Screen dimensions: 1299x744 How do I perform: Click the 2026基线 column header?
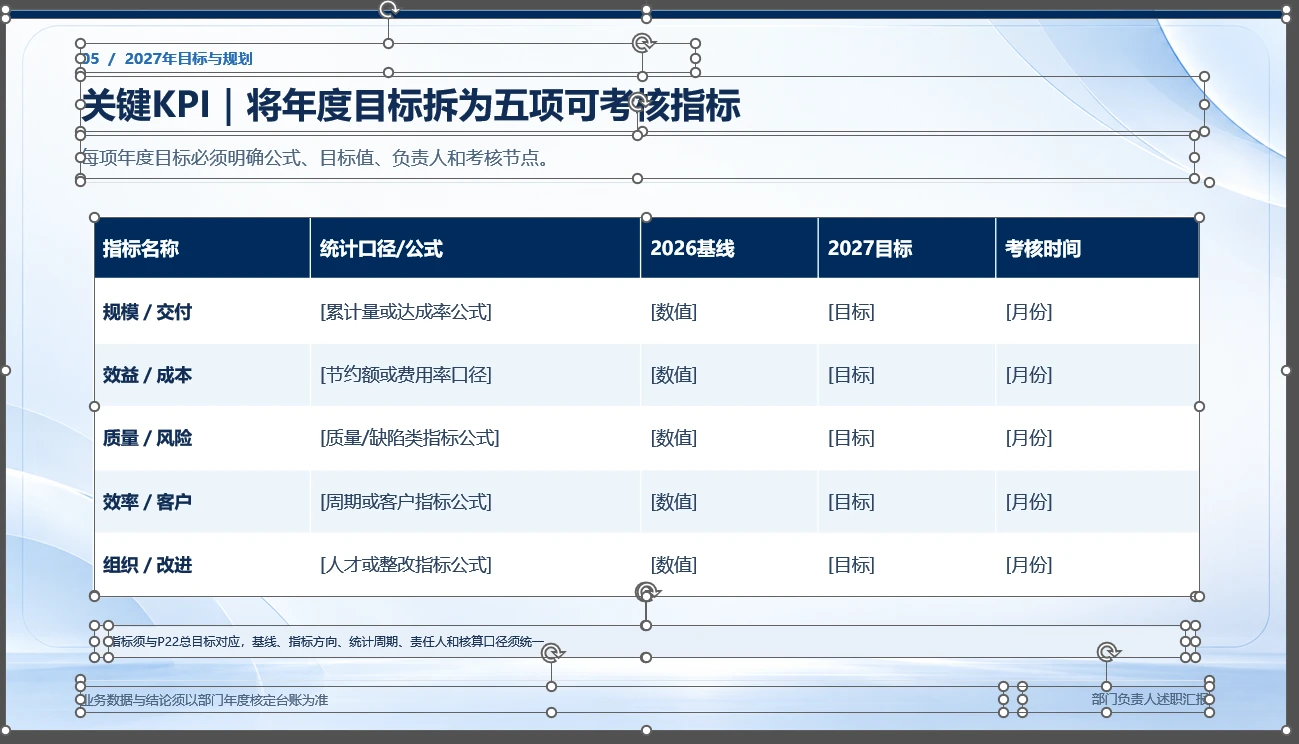tap(729, 248)
